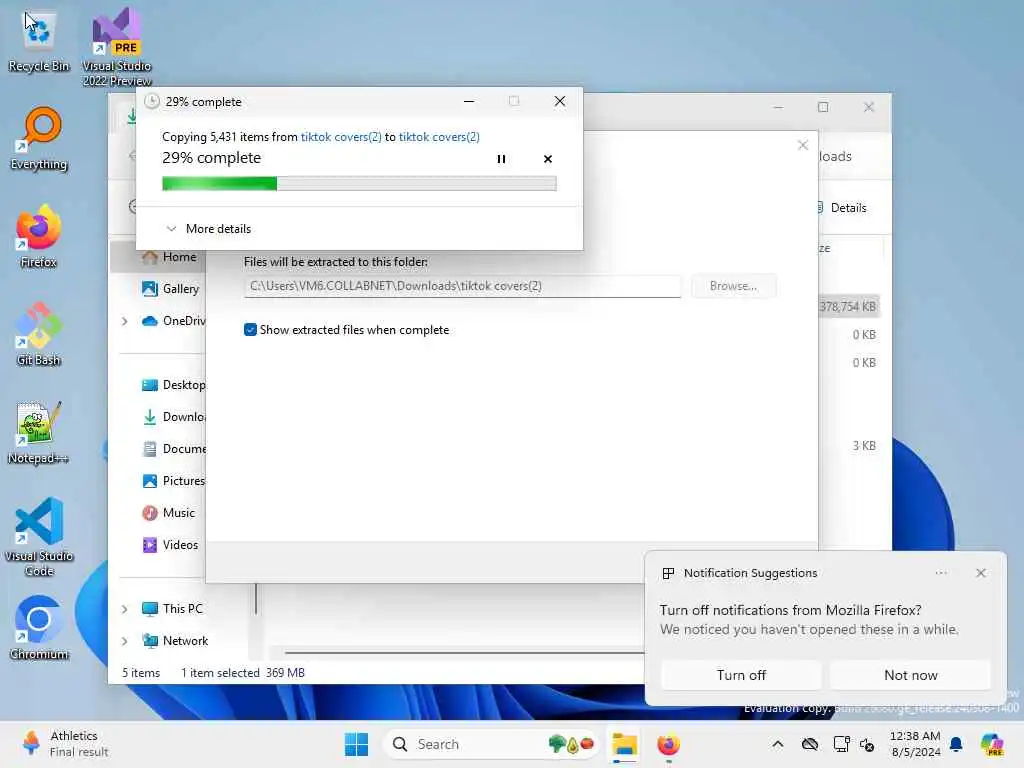
Task: Click the muted volume tray icon
Action: tap(867, 744)
